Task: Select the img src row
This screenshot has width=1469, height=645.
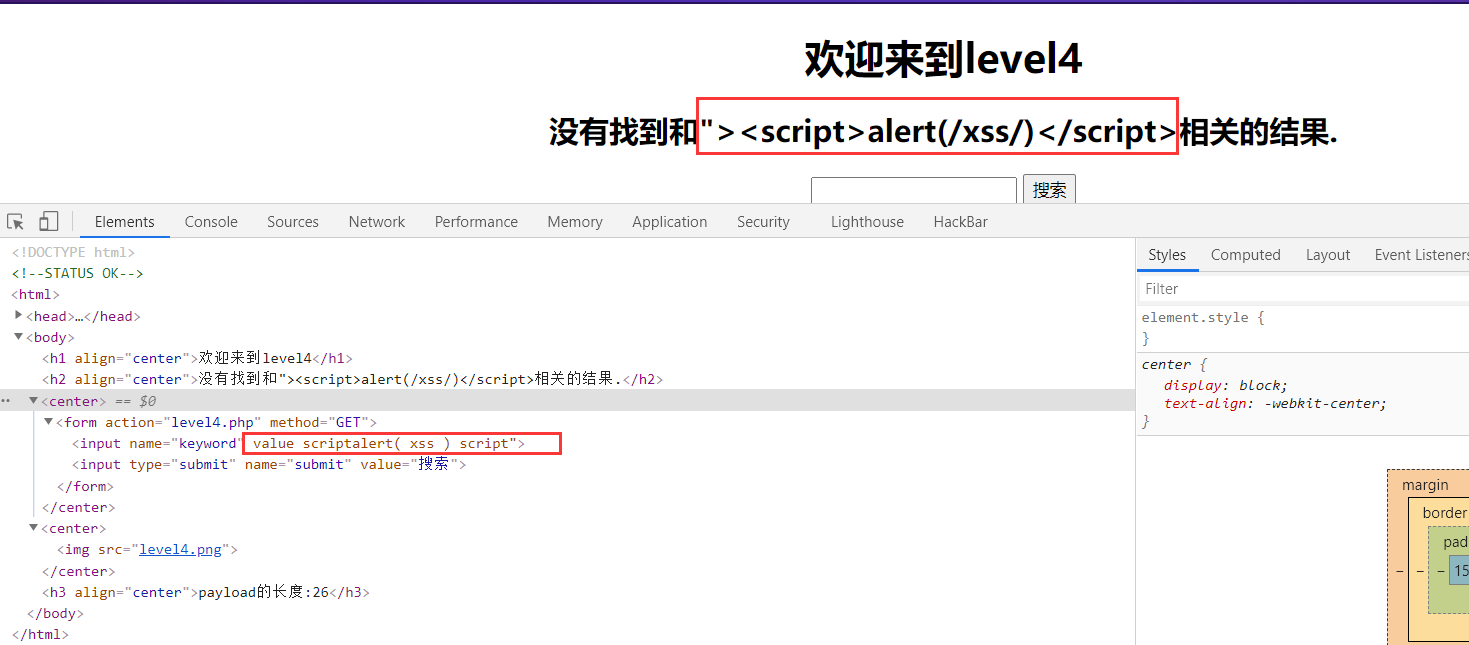Action: click(147, 549)
